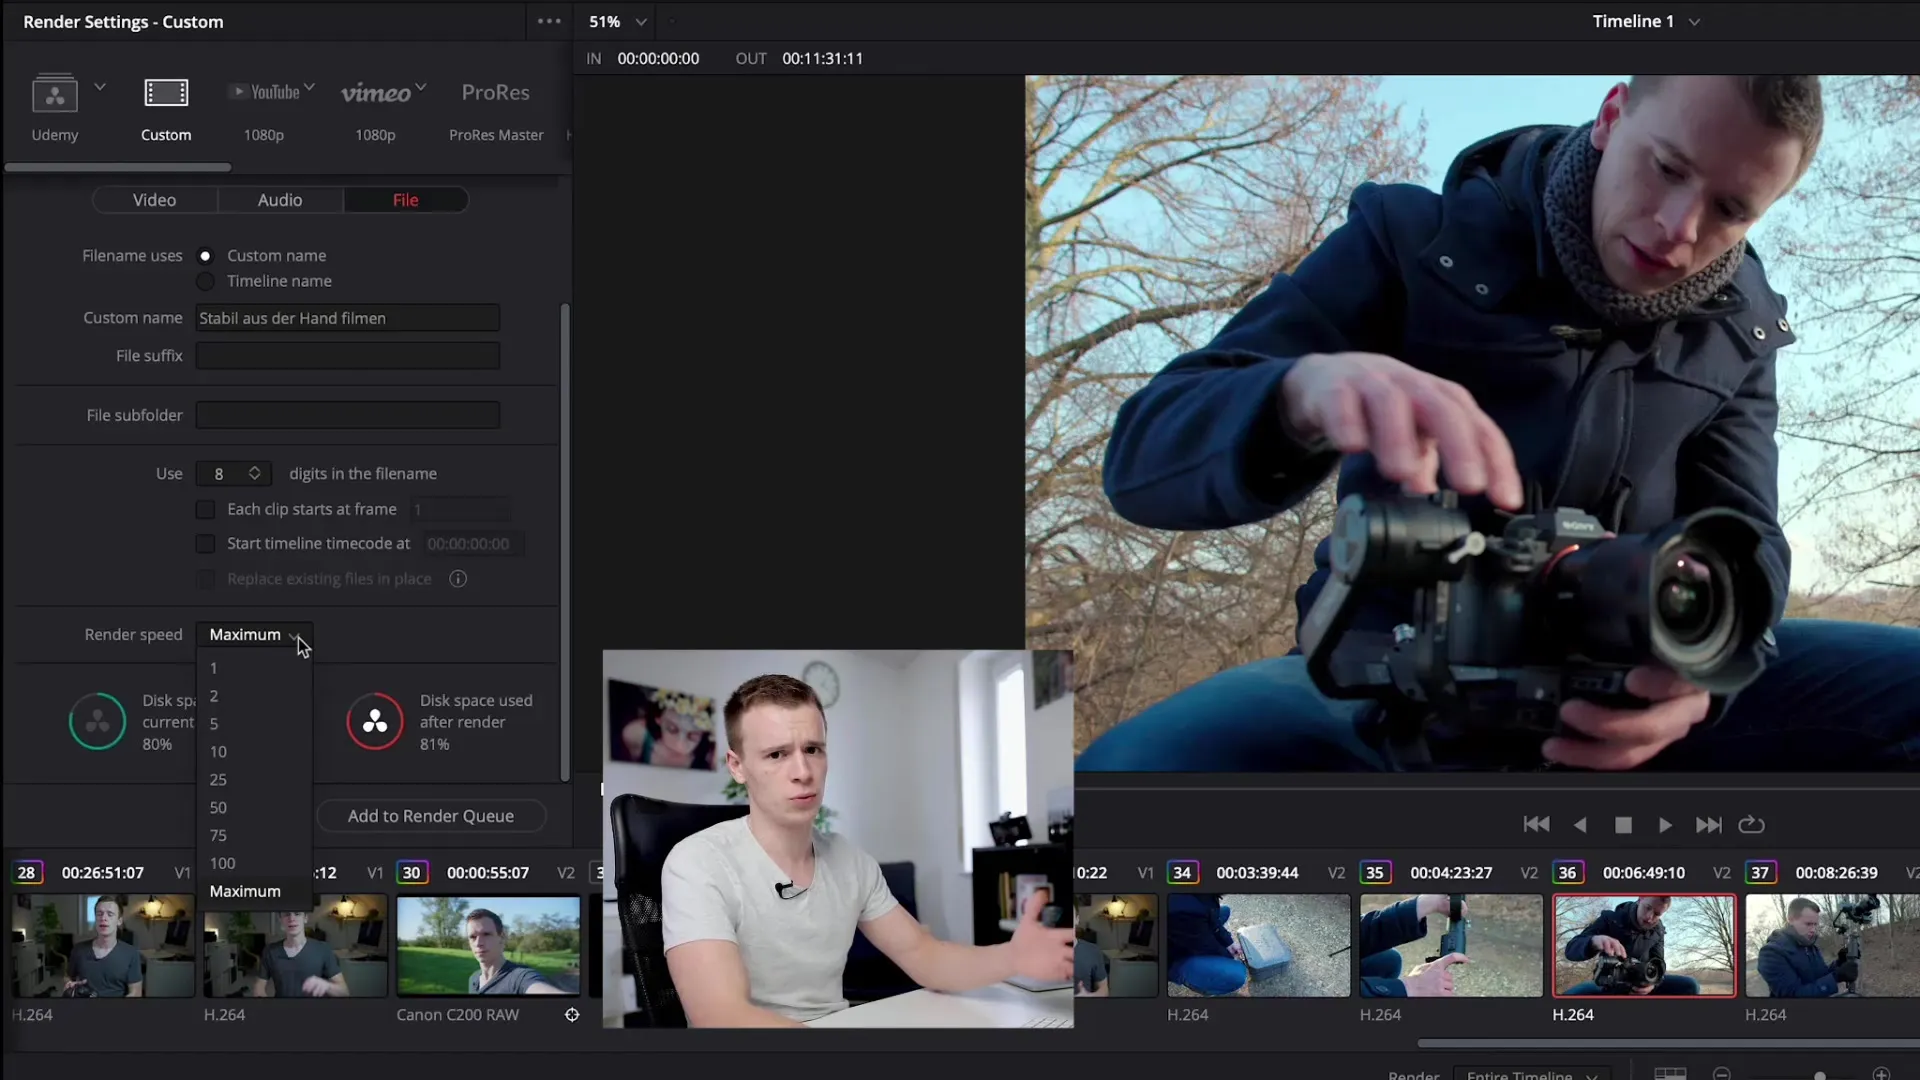
Task: Click Add to Render Queue button
Action: coord(431,816)
